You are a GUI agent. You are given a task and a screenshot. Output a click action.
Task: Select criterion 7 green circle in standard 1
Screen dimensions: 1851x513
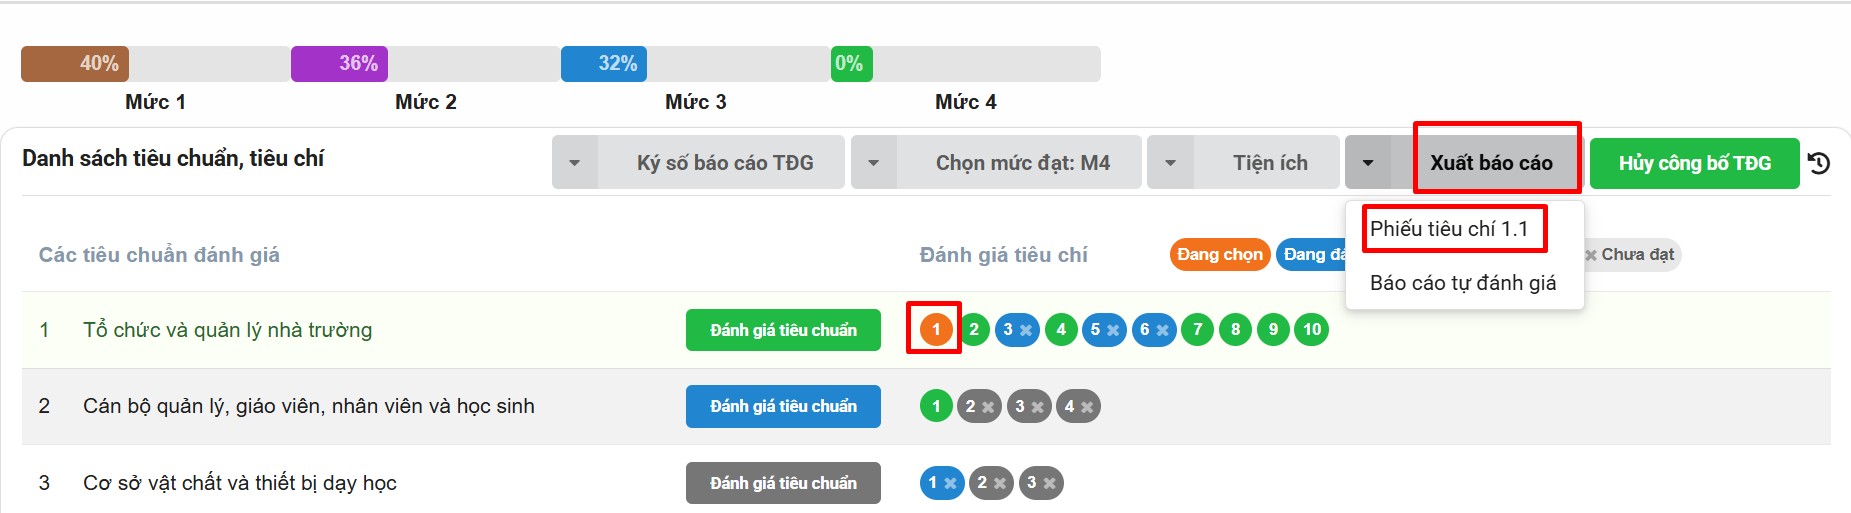[x=1197, y=329]
